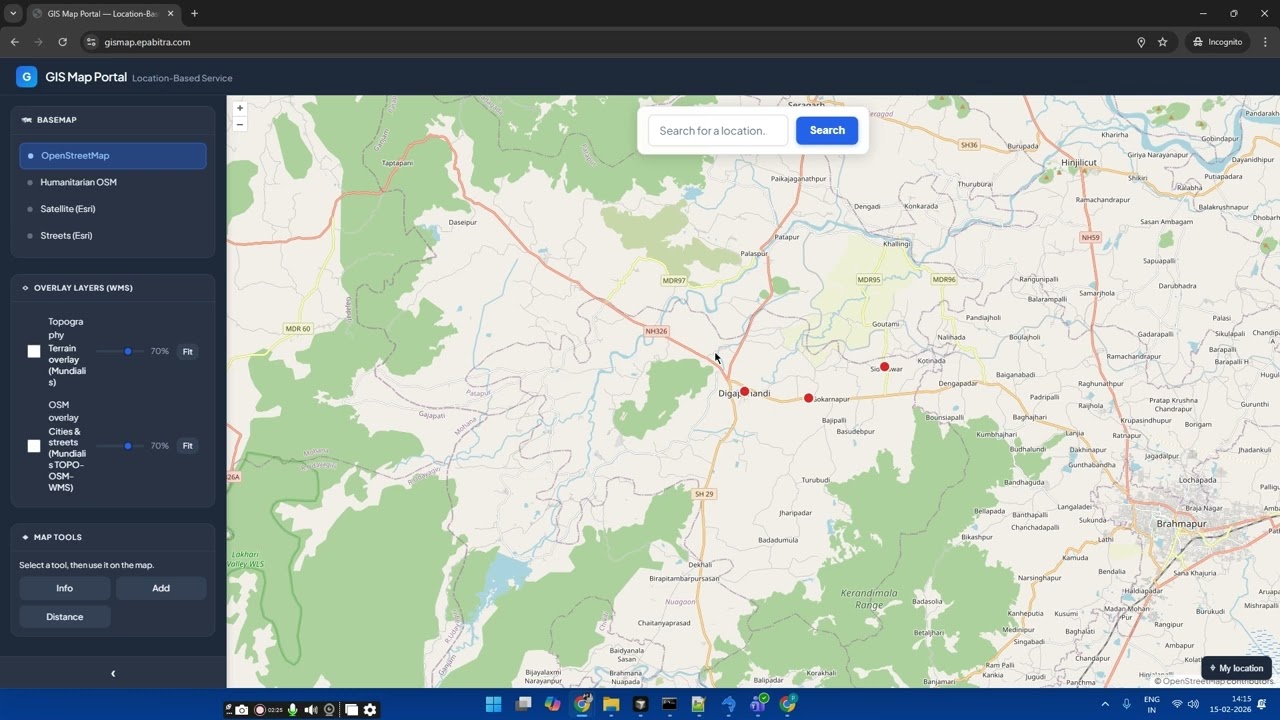The width and height of the screenshot is (1280, 720).
Task: Click the NH326 road label on the map
Action: [x=656, y=331]
